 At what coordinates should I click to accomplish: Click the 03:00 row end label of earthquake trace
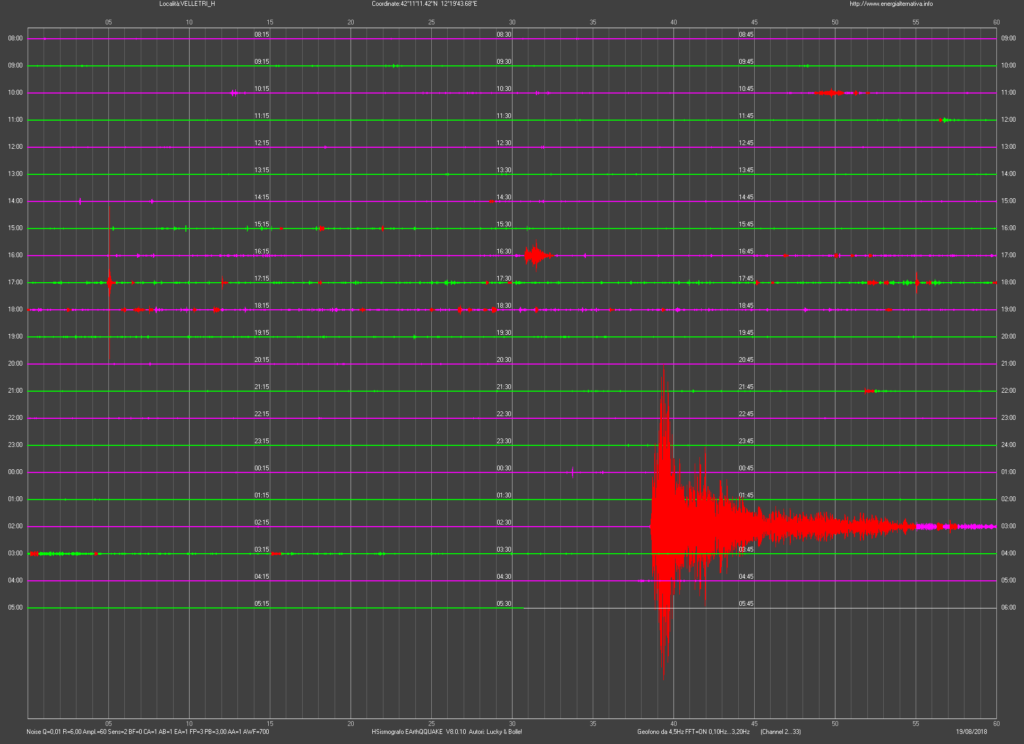tap(1008, 526)
